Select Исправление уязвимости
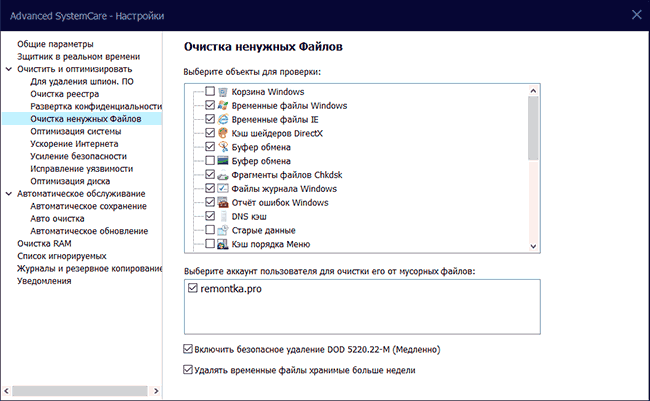 [x=82, y=169]
